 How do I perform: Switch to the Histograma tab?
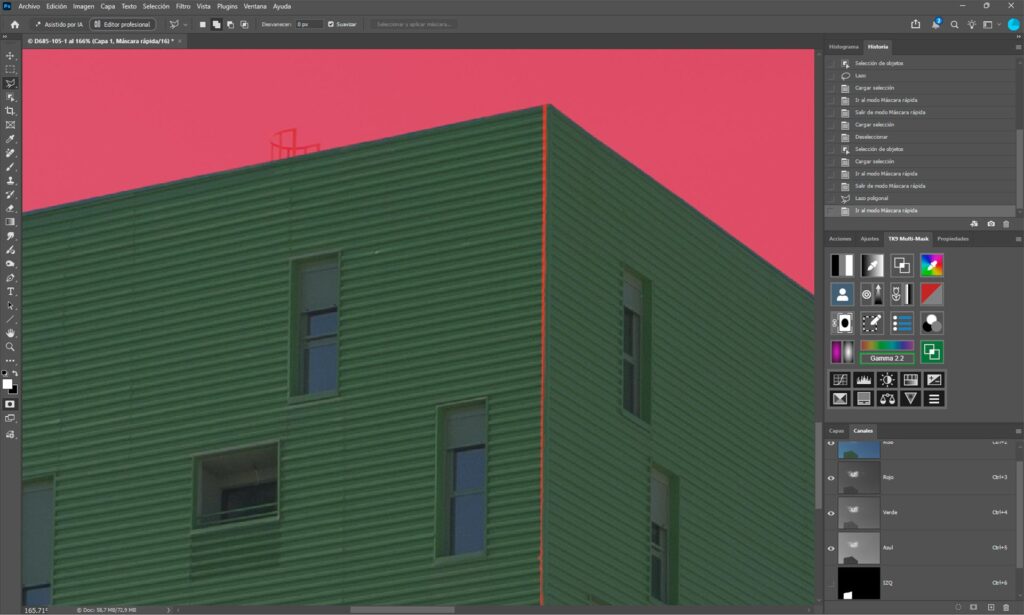click(844, 47)
